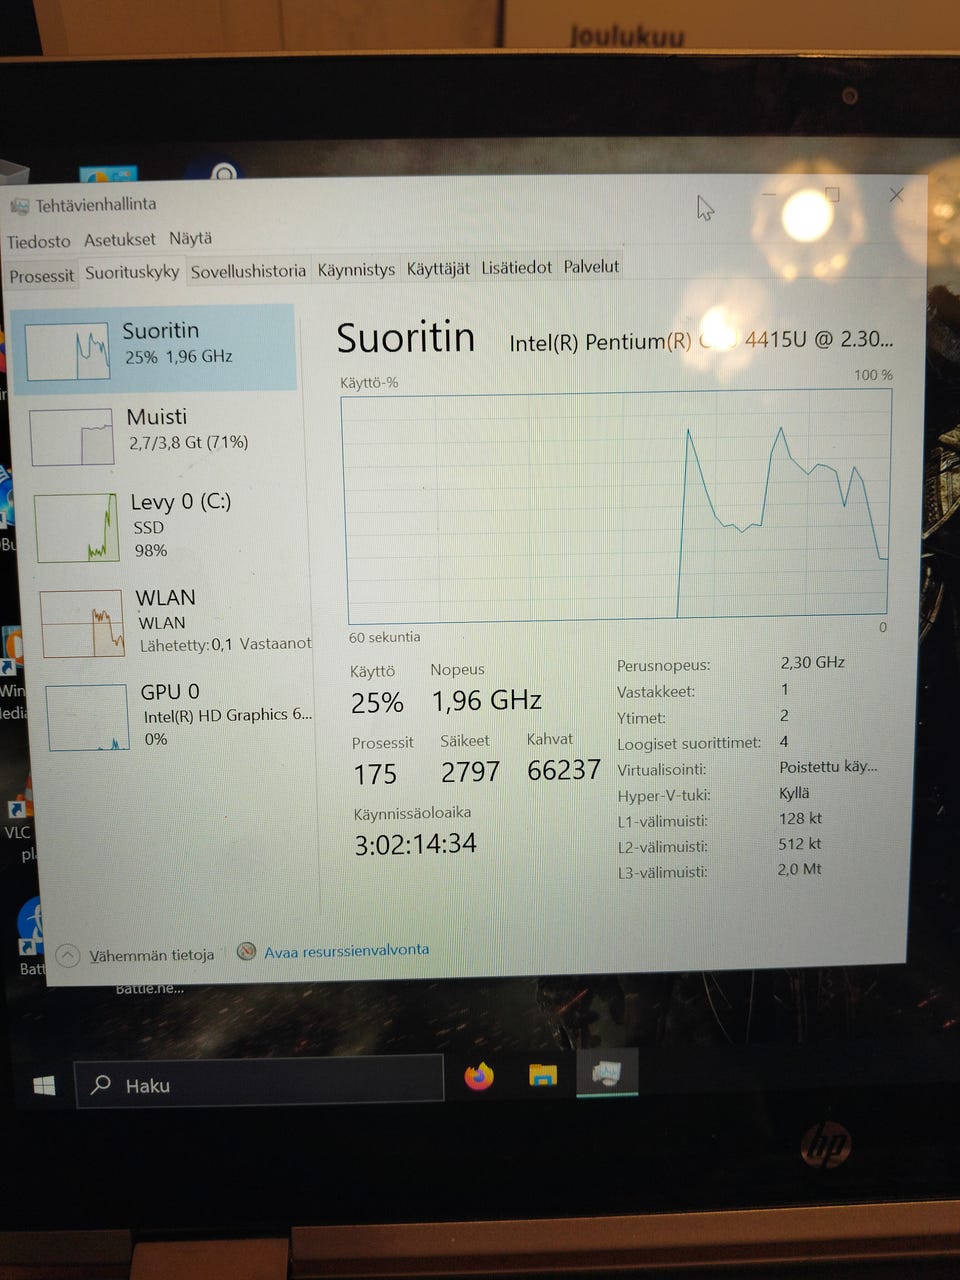The image size is (960, 1280).
Task: Click the L3-välimuisti value 2,0 Mt
Action: [799, 869]
